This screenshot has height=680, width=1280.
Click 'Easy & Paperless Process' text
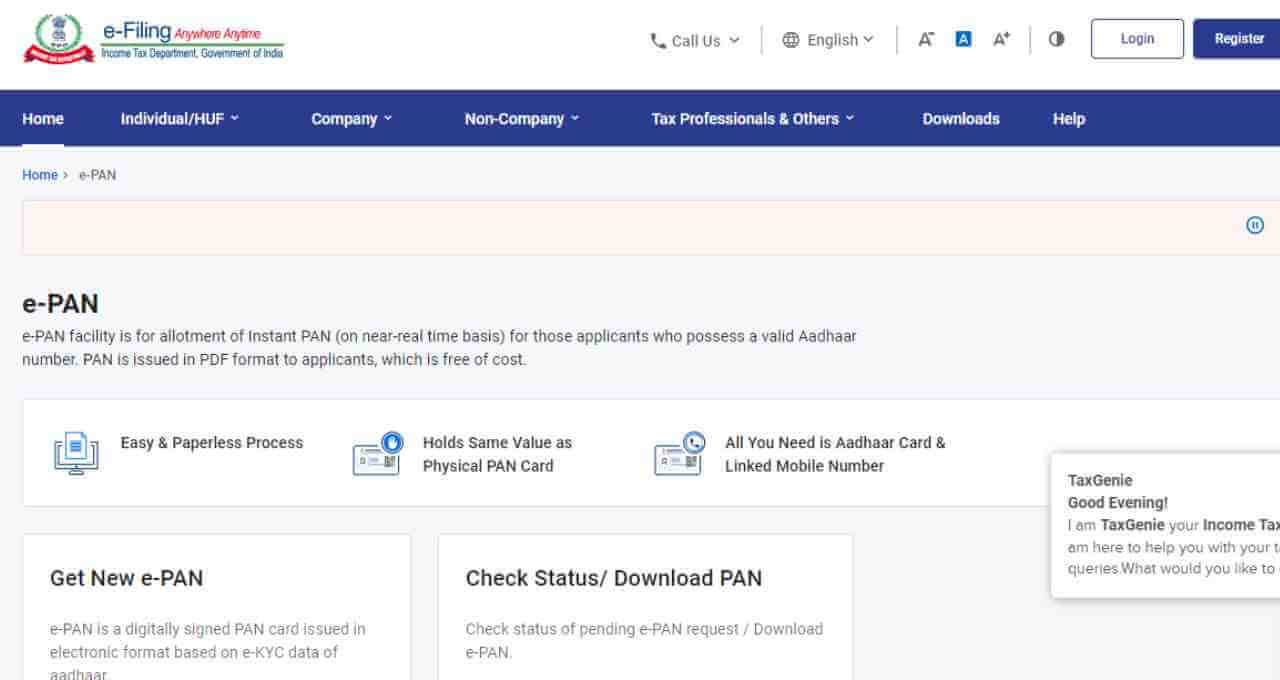(x=212, y=442)
